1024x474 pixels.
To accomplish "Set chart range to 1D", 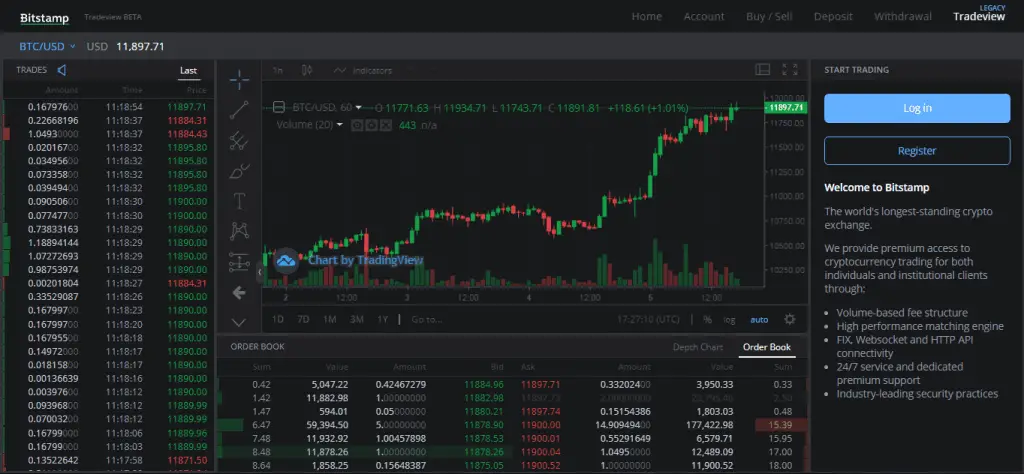I will click(x=278, y=319).
